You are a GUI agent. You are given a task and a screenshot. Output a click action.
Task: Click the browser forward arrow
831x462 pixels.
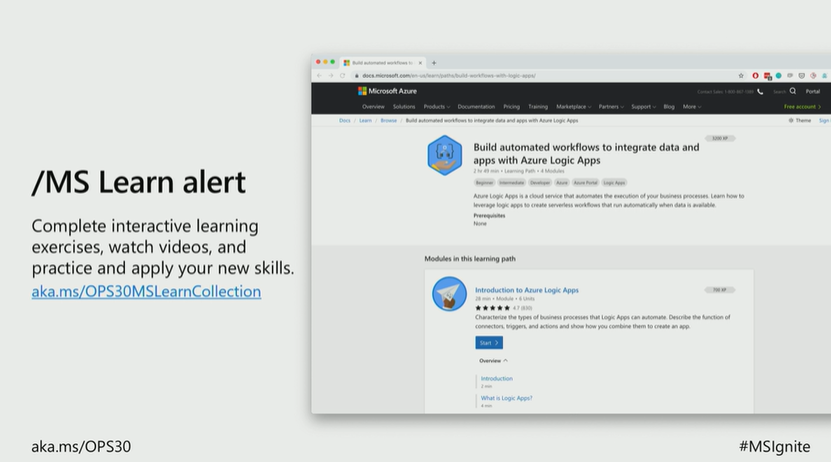pos(331,76)
